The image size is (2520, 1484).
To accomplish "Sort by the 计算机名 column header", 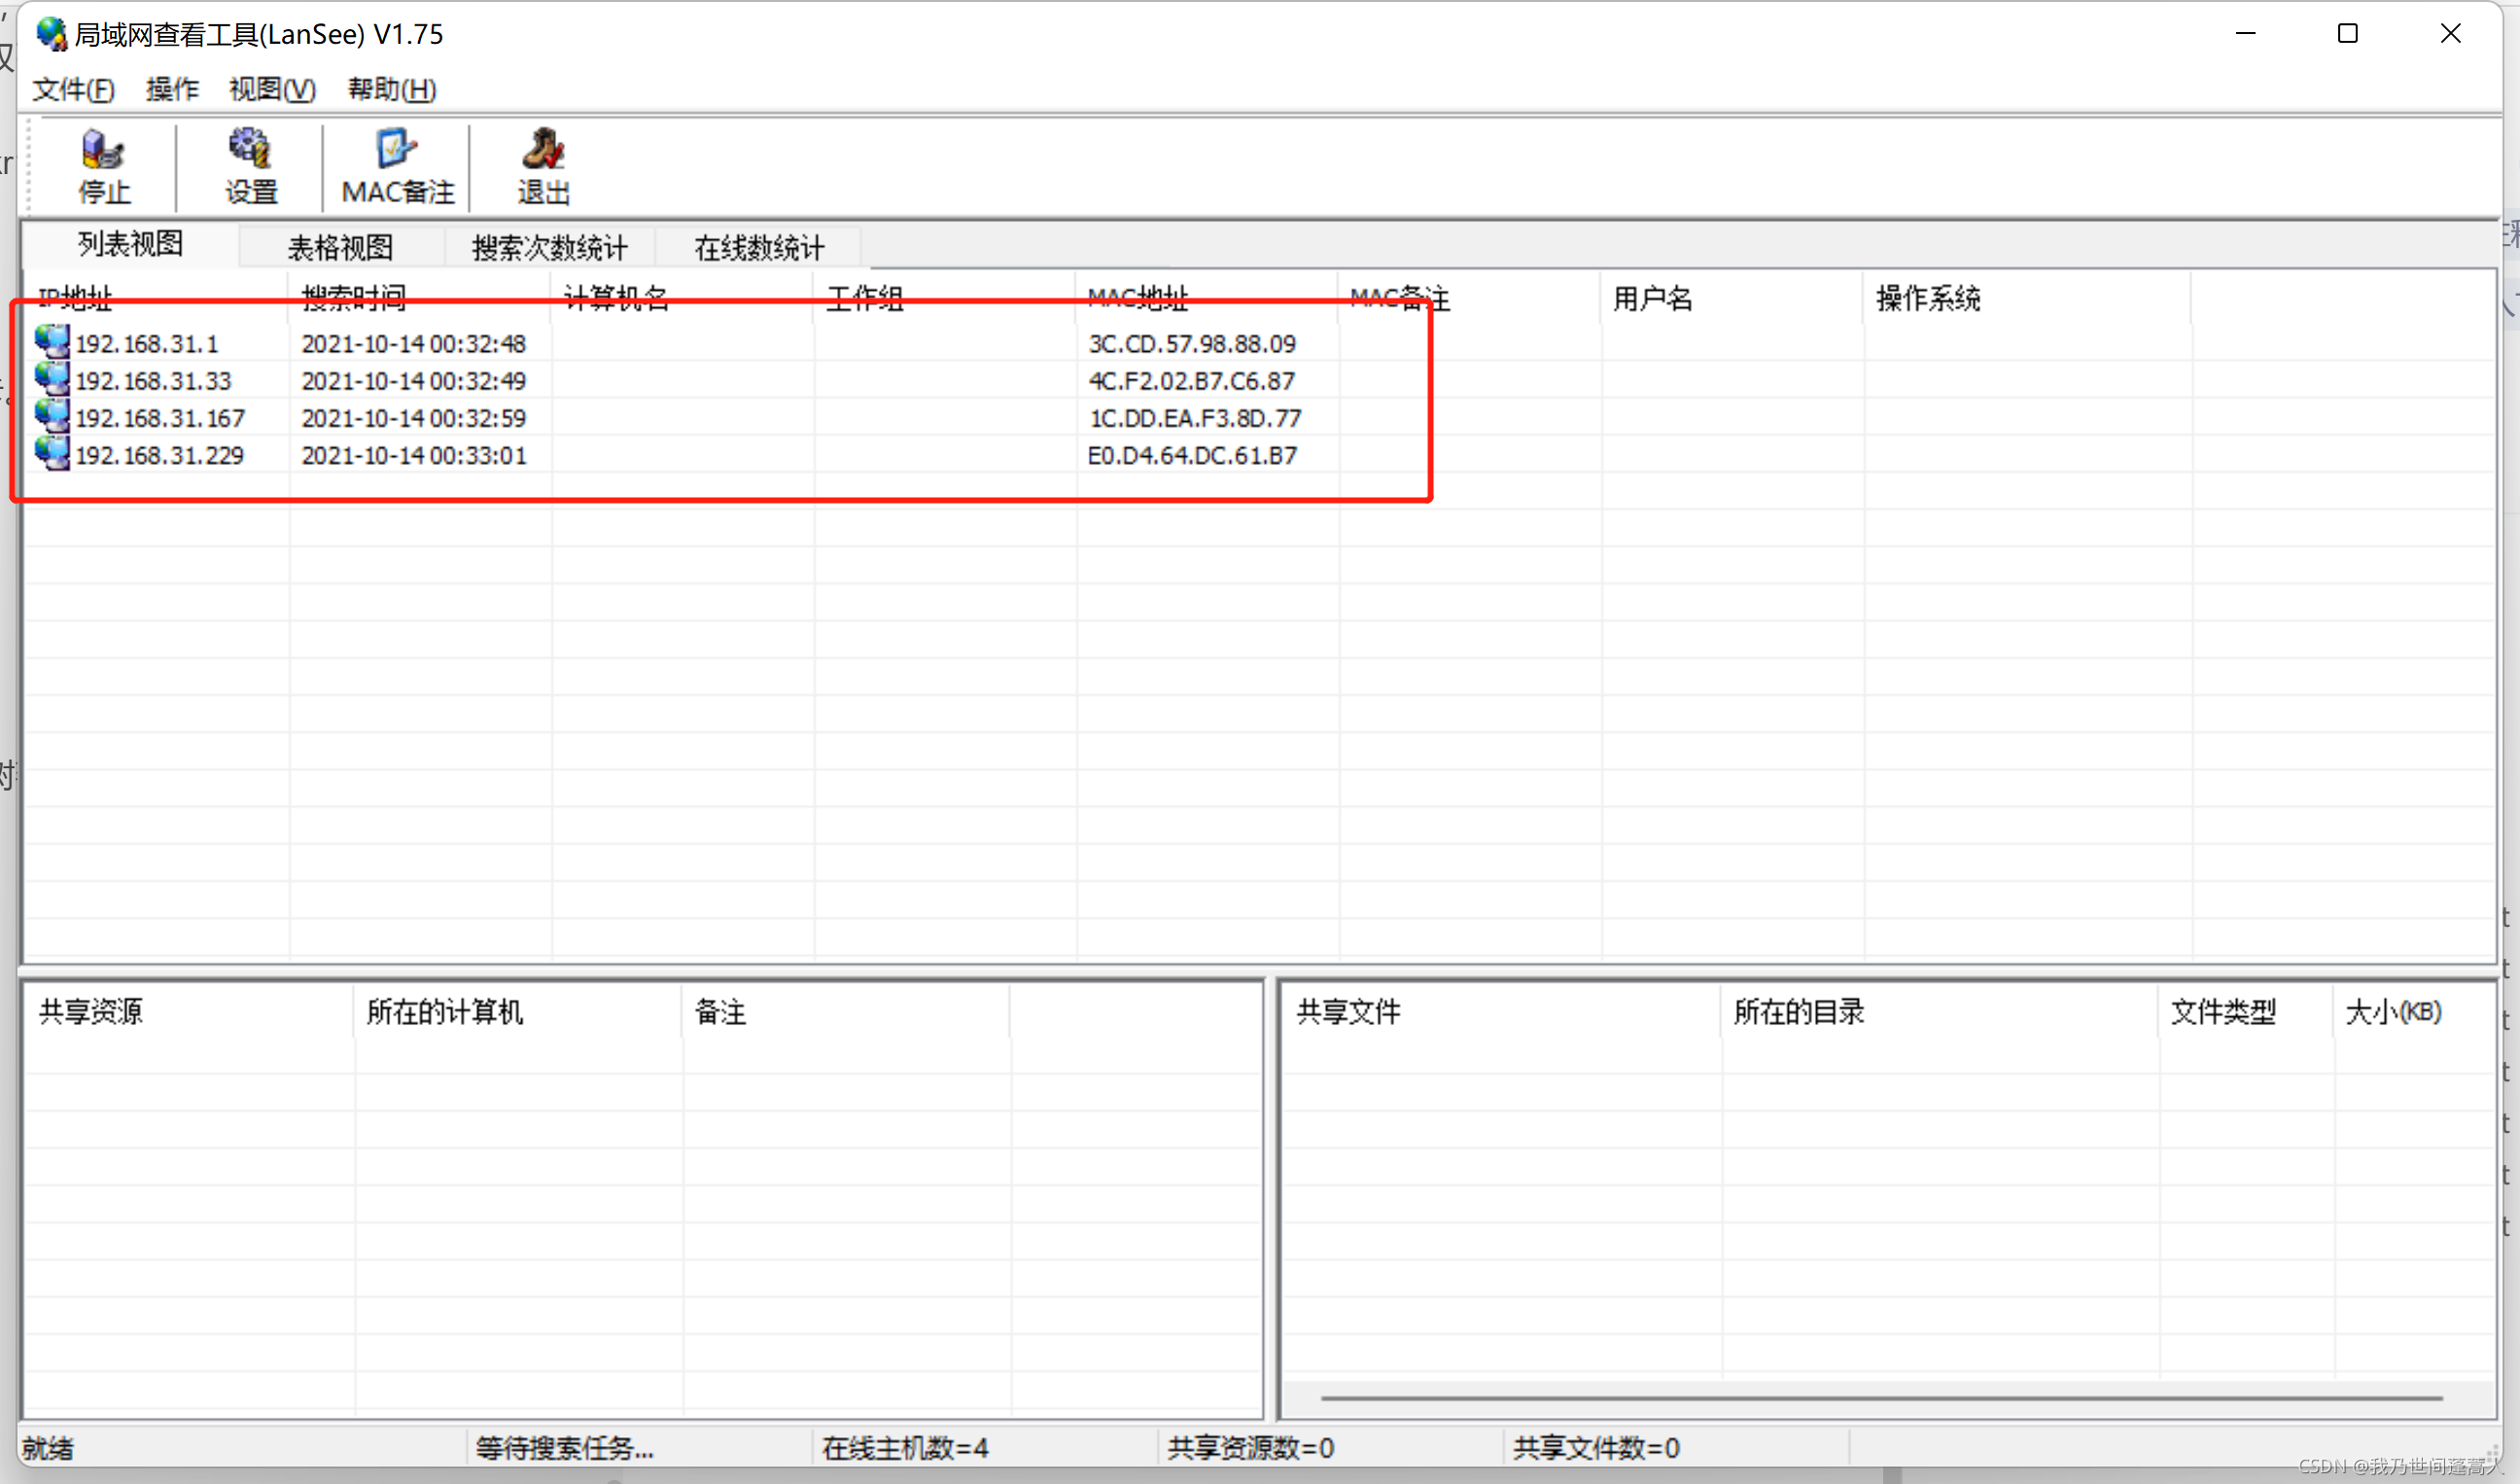I will (x=682, y=298).
